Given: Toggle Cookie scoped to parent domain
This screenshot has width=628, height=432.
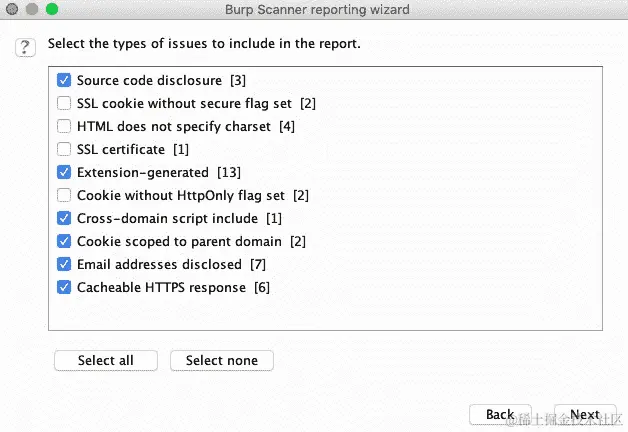Looking at the screenshot, I should [x=64, y=241].
